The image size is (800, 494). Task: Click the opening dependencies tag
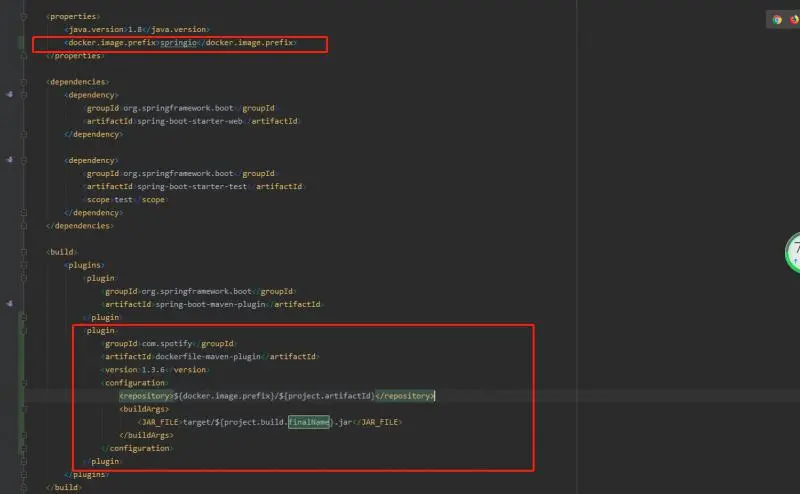[x=78, y=82]
